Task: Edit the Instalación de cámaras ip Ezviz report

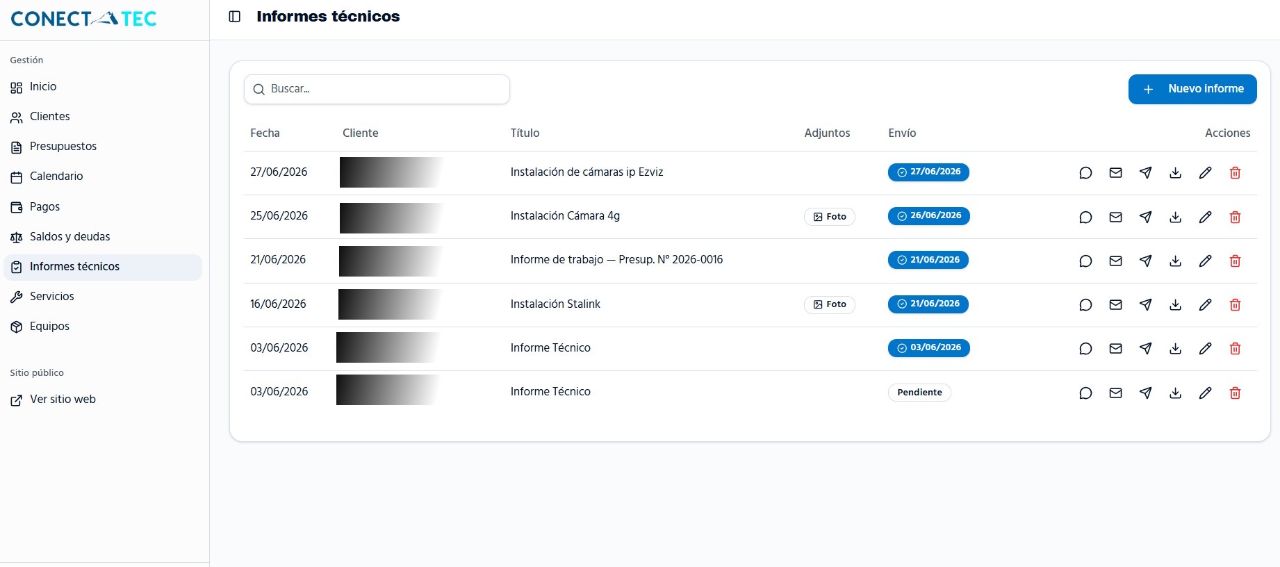Action: tap(1205, 173)
